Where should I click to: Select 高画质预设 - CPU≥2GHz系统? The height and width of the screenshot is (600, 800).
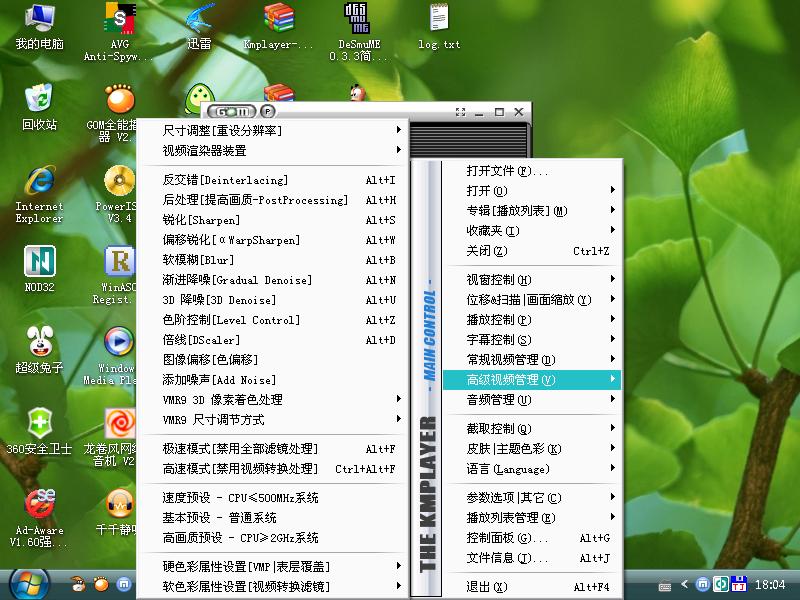click(x=273, y=537)
